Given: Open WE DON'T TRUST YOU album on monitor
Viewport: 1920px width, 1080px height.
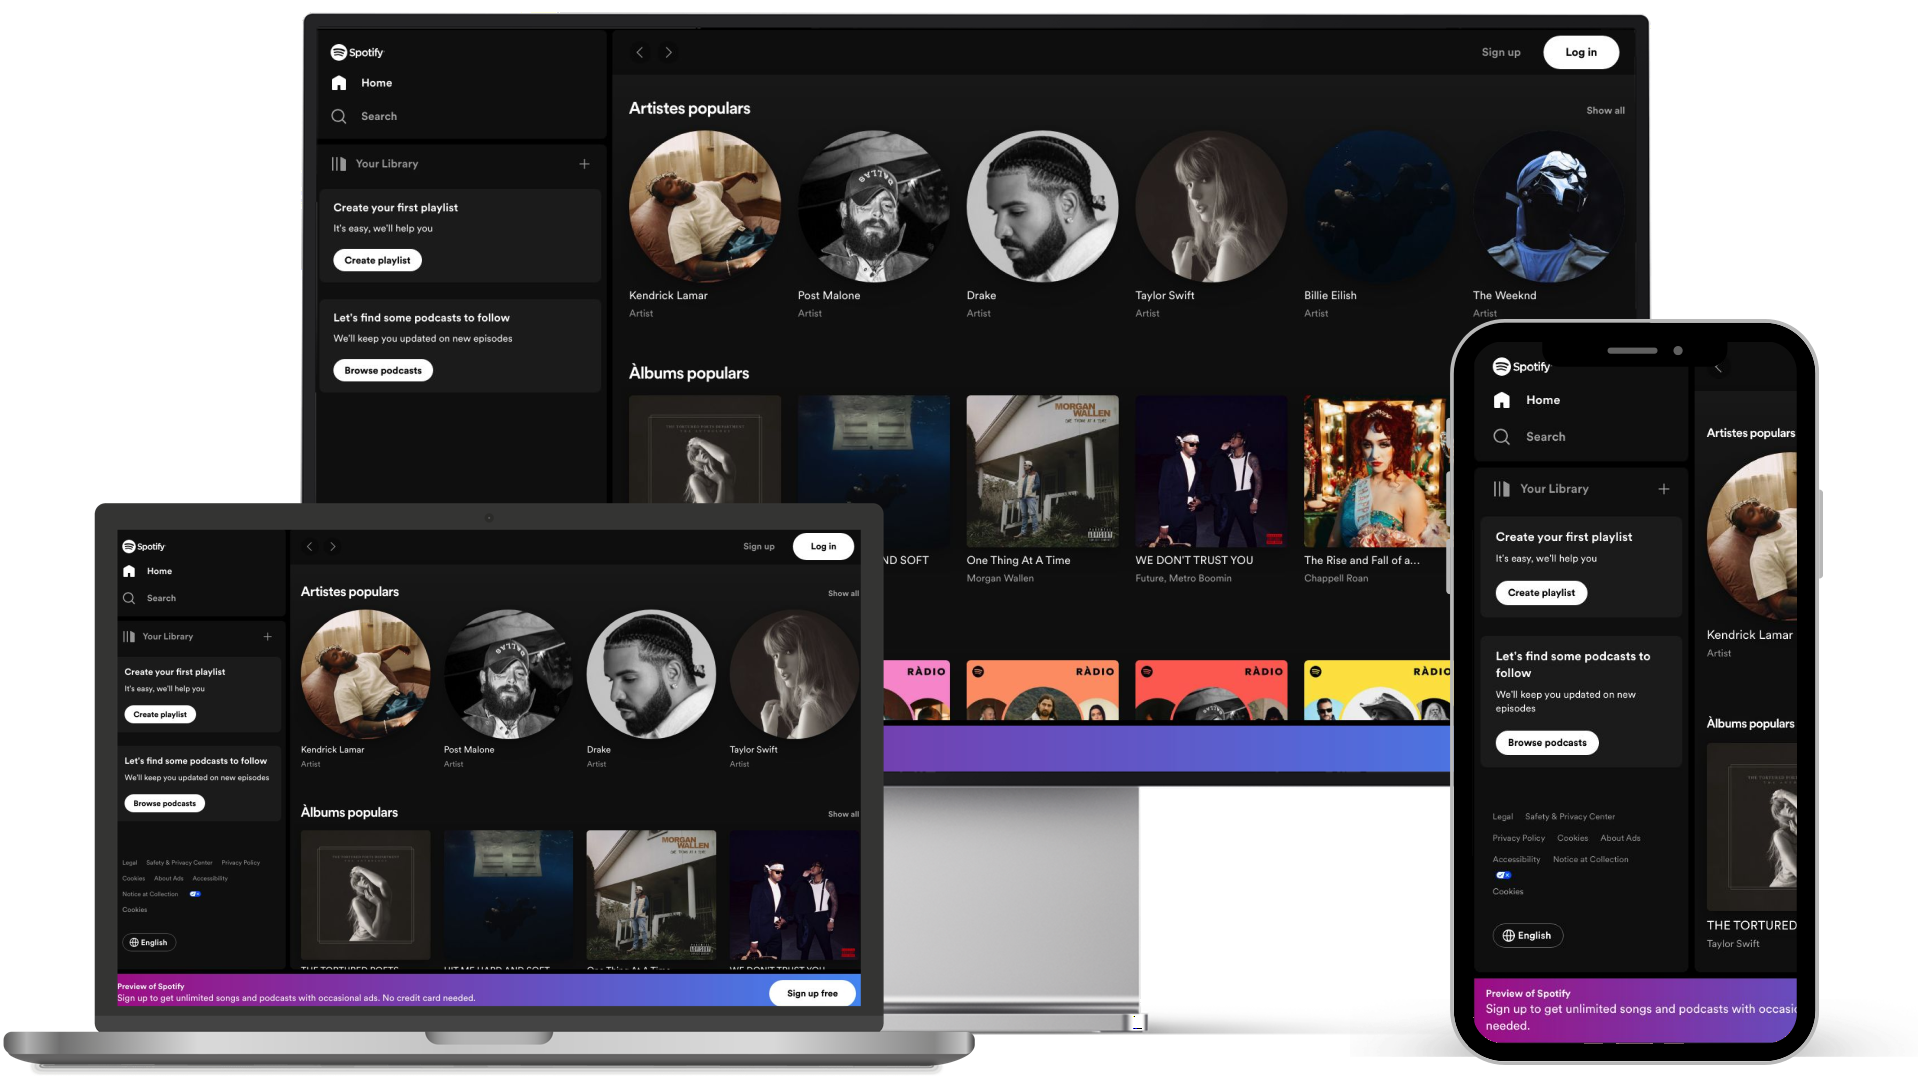Looking at the screenshot, I should (1211, 471).
